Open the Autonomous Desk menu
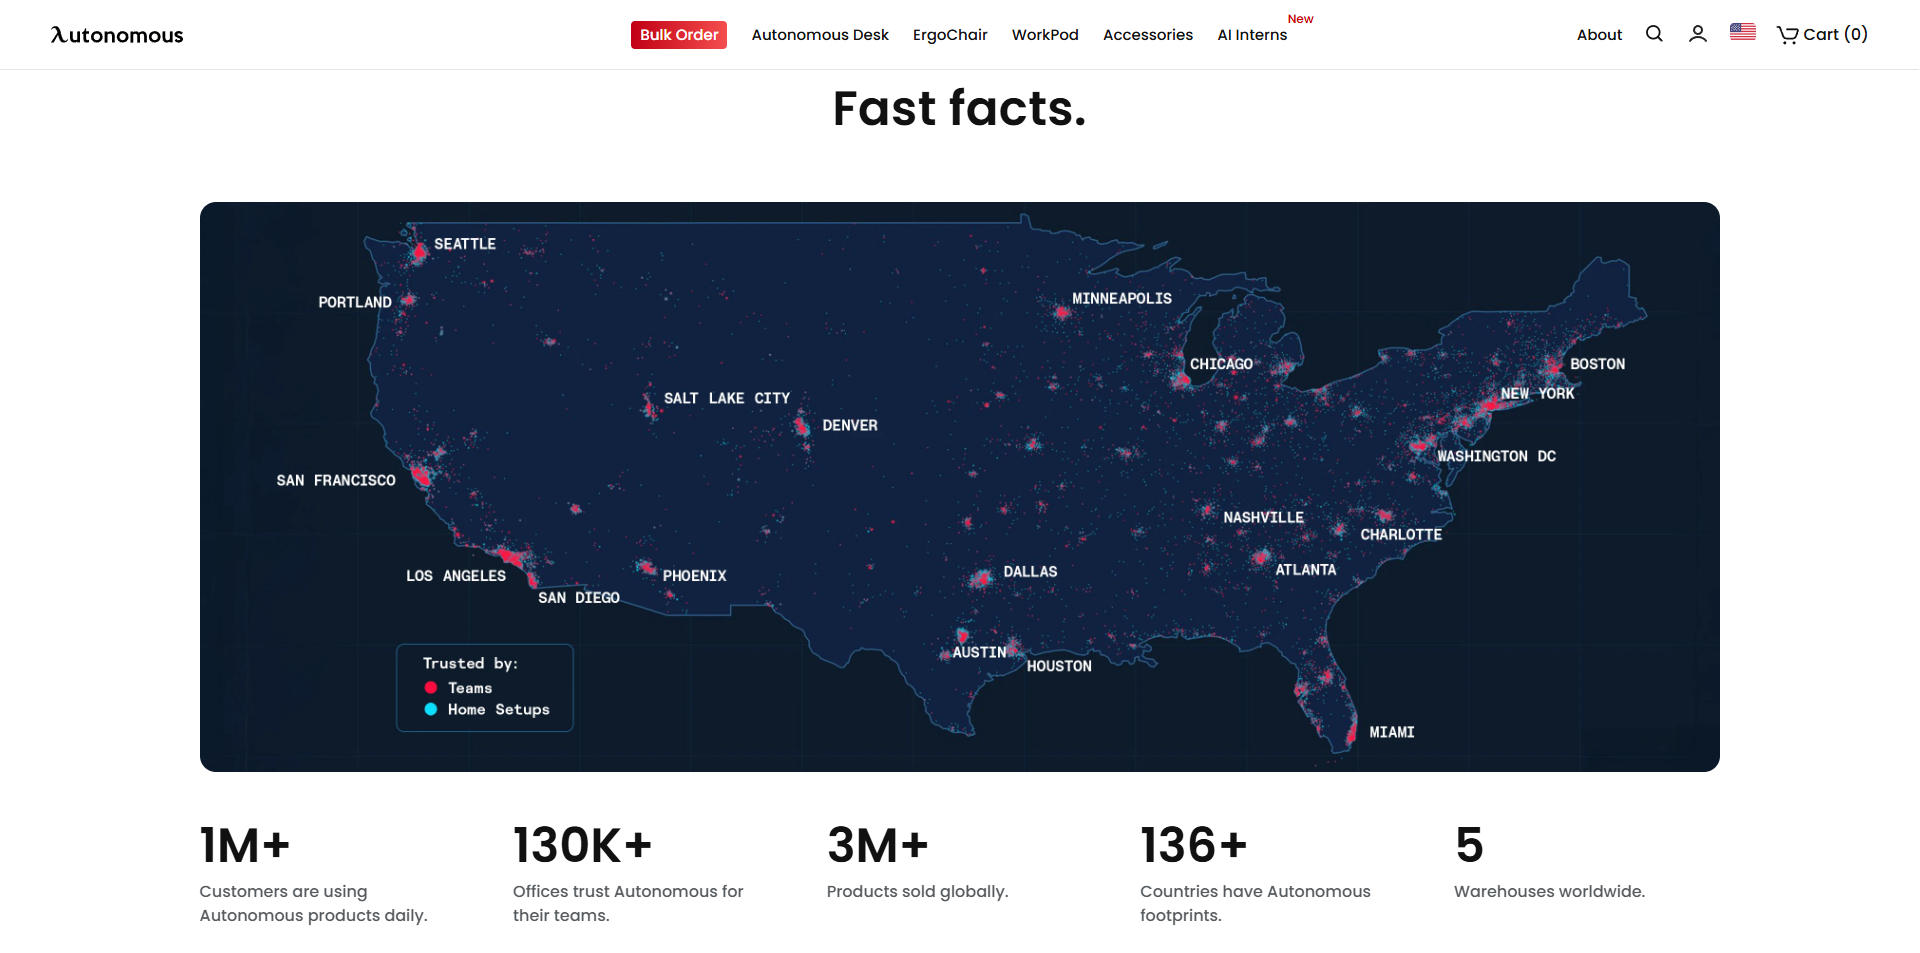 [819, 35]
